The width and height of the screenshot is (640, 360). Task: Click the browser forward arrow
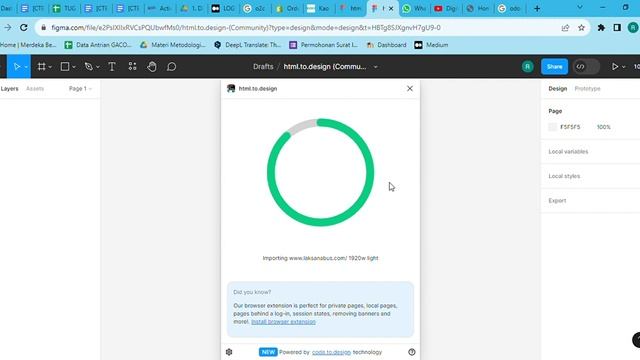click(8, 27)
